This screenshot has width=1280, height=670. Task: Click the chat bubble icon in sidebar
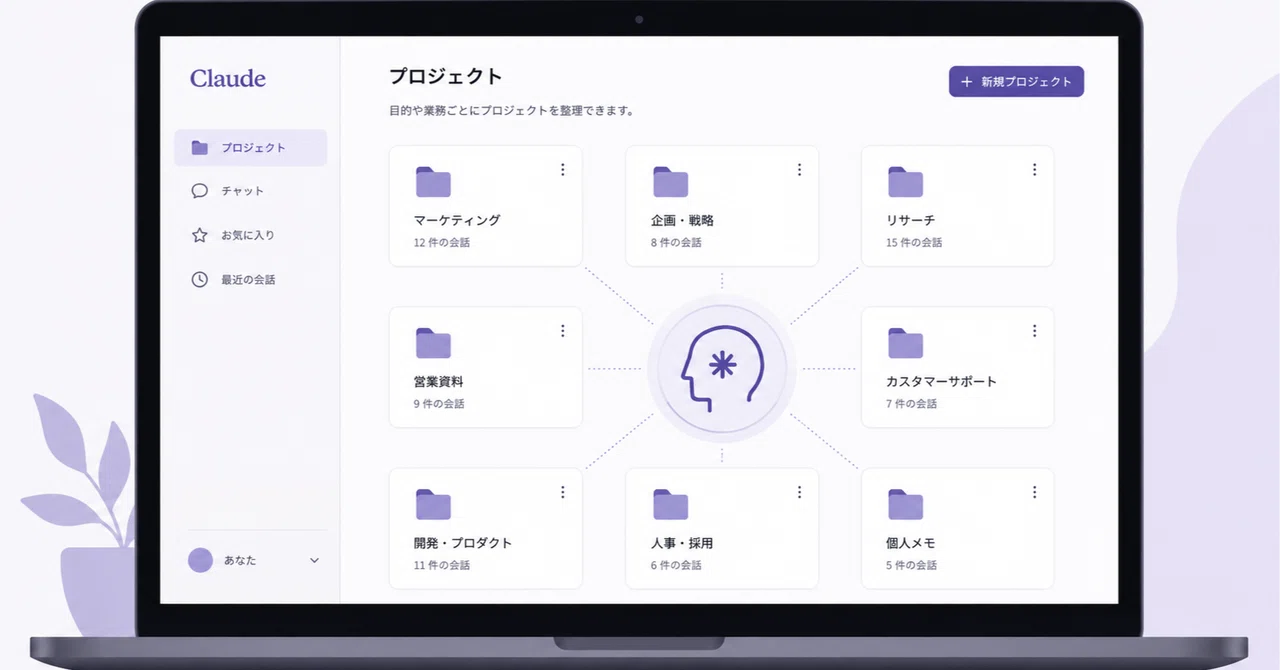pyautogui.click(x=200, y=191)
